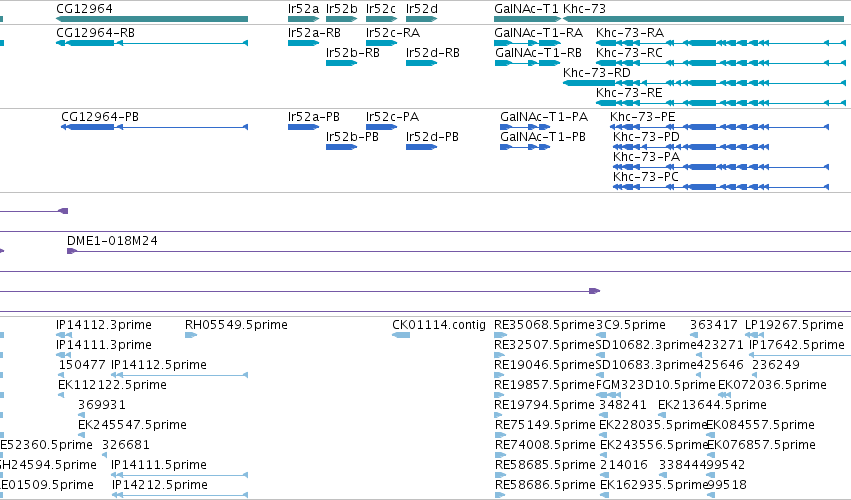Select EST RE74008.5prime

545,445
